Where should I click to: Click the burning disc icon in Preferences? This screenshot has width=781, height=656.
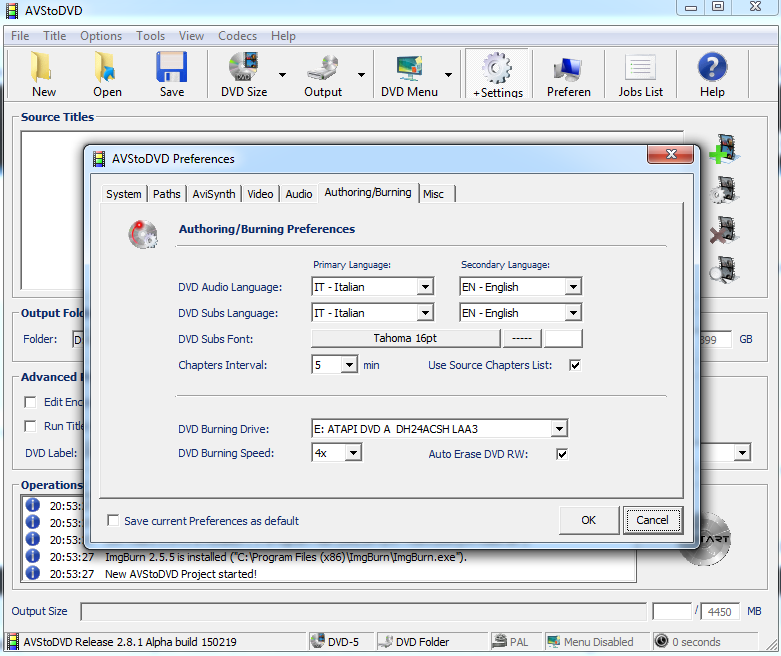(143, 234)
